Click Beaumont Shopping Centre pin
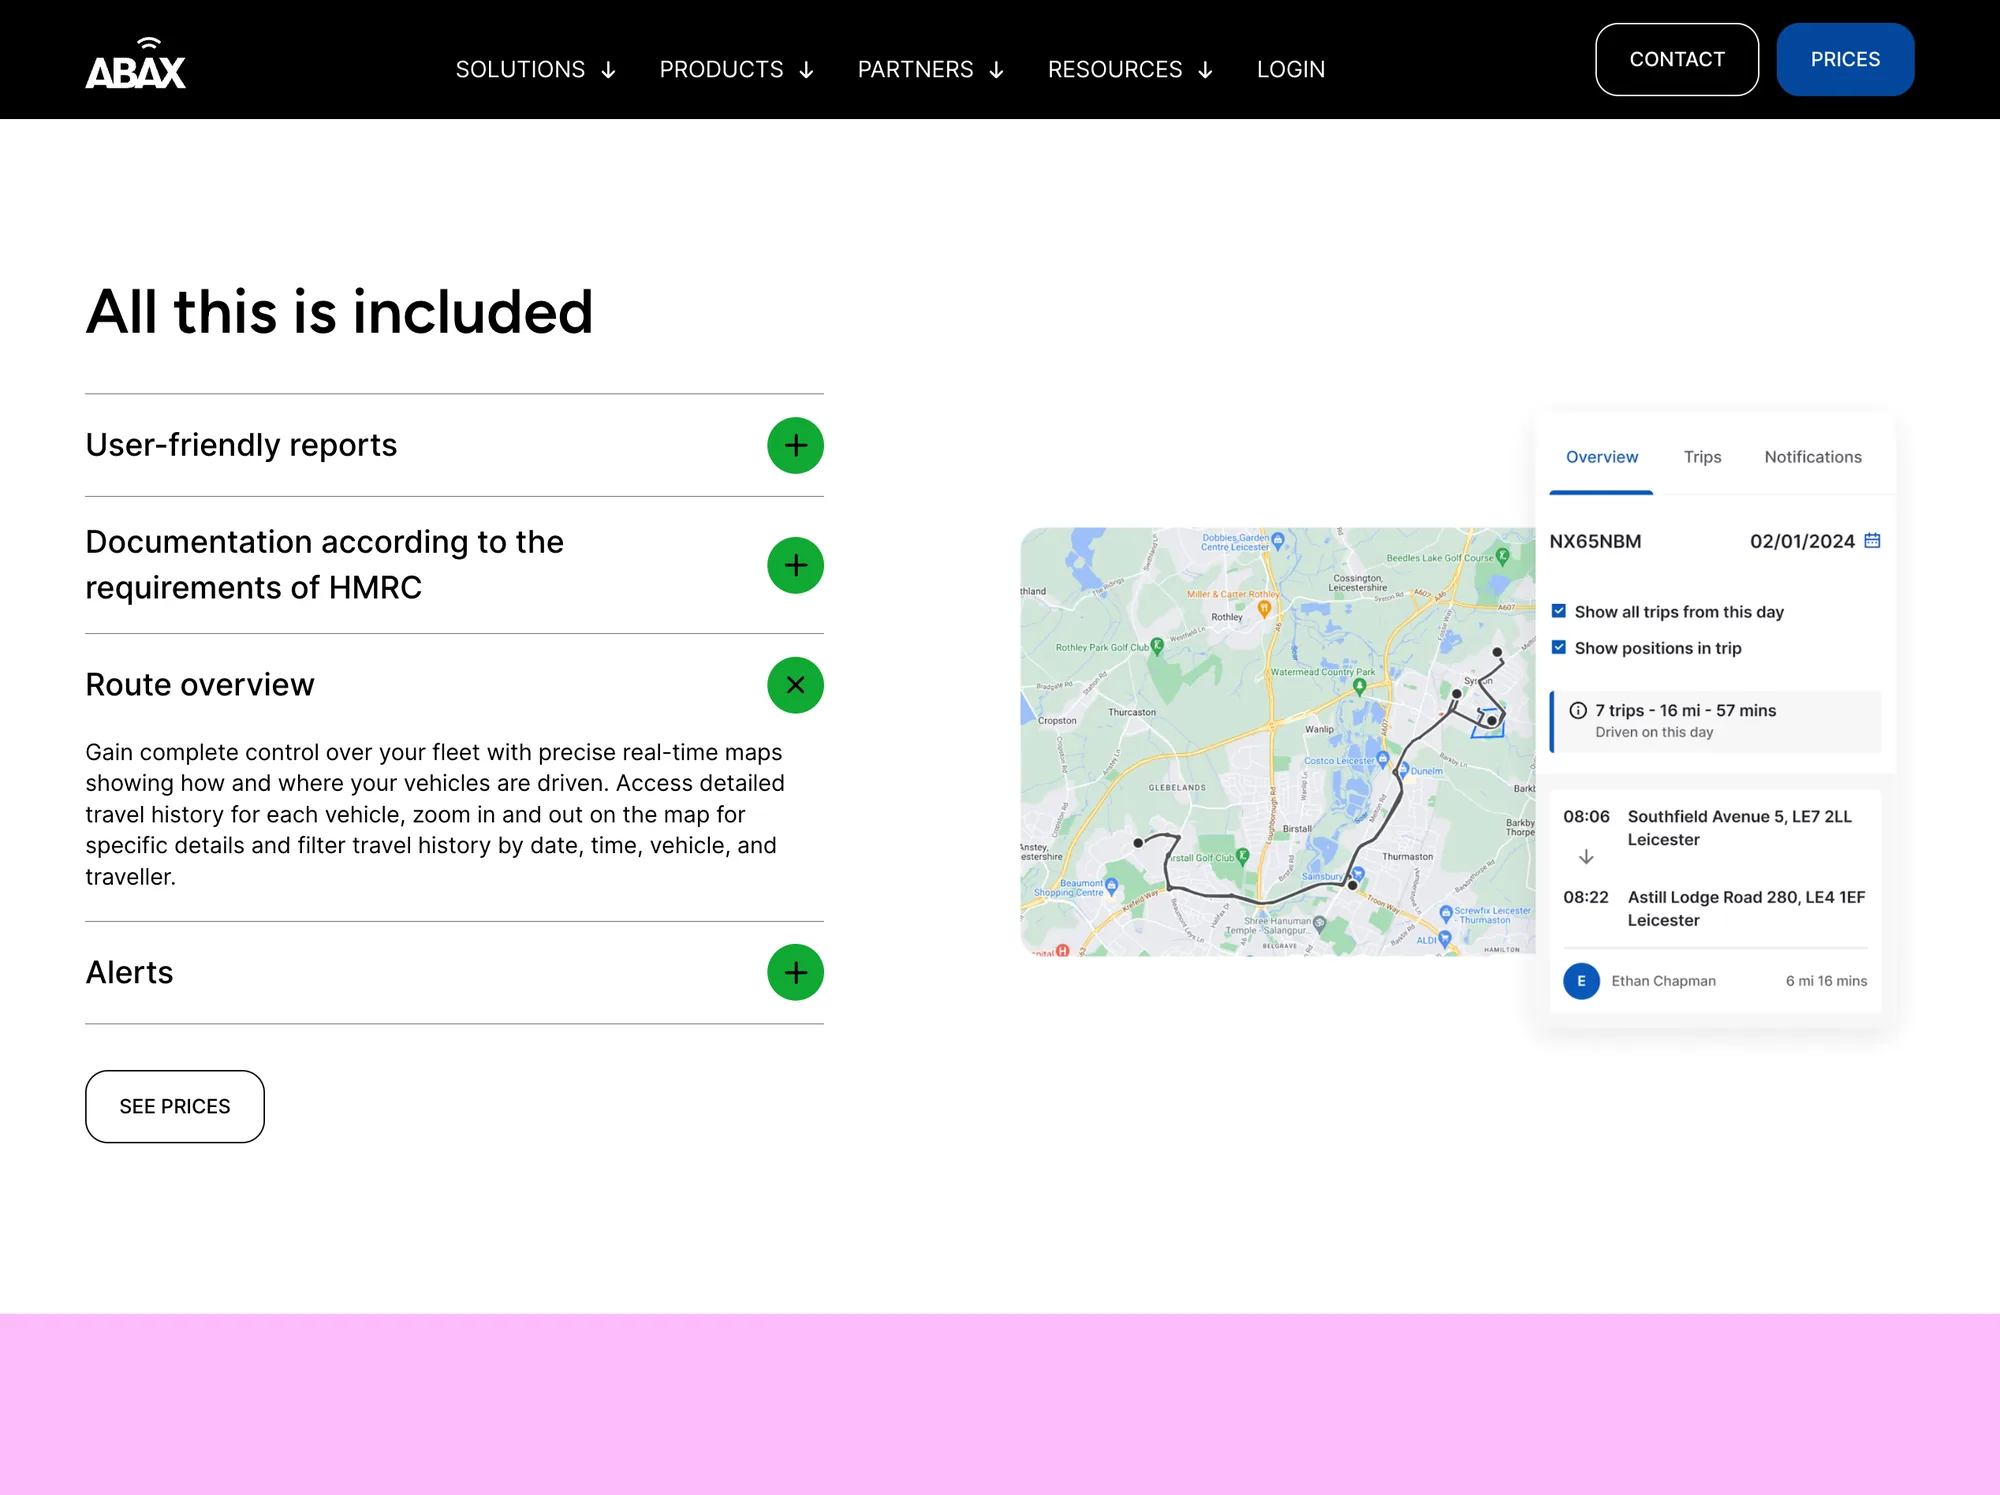This screenshot has width=2000, height=1495. [x=1111, y=887]
